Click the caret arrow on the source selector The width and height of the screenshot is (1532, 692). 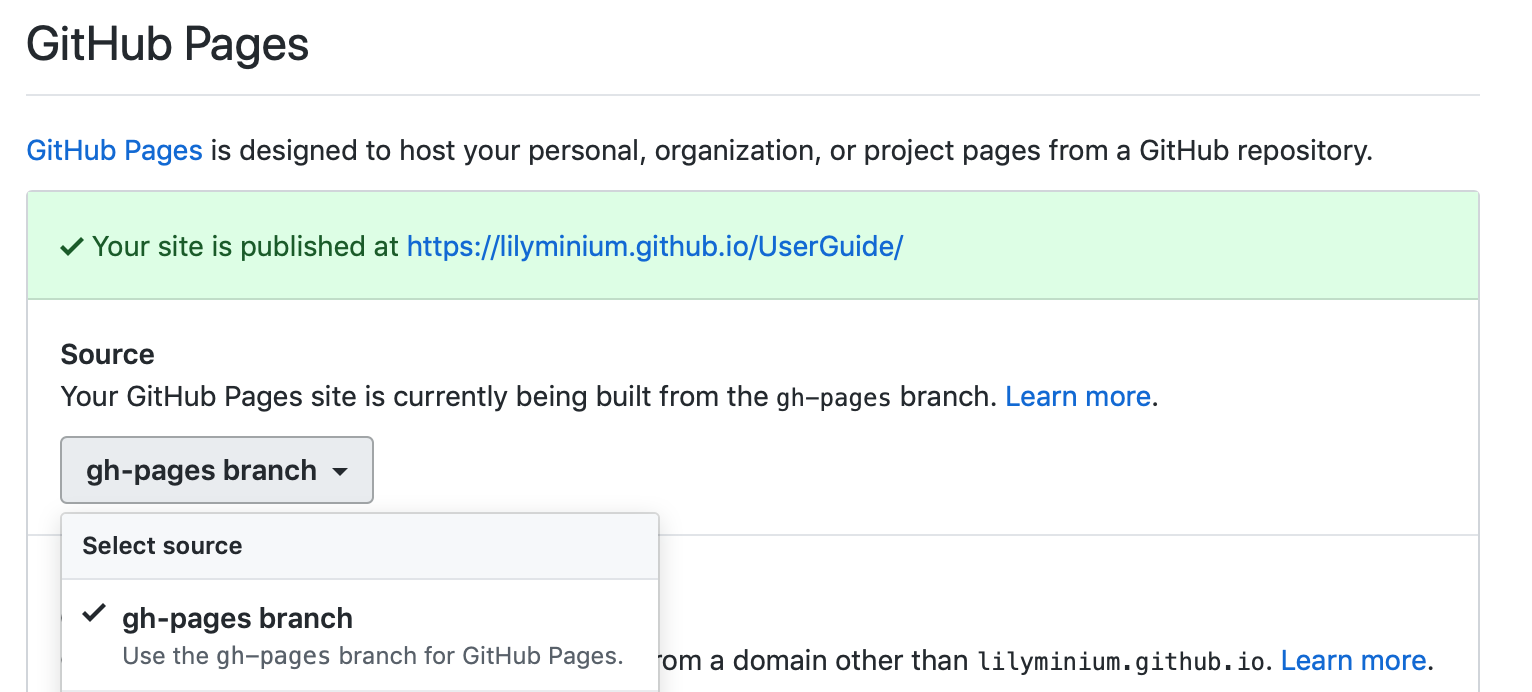click(x=341, y=470)
